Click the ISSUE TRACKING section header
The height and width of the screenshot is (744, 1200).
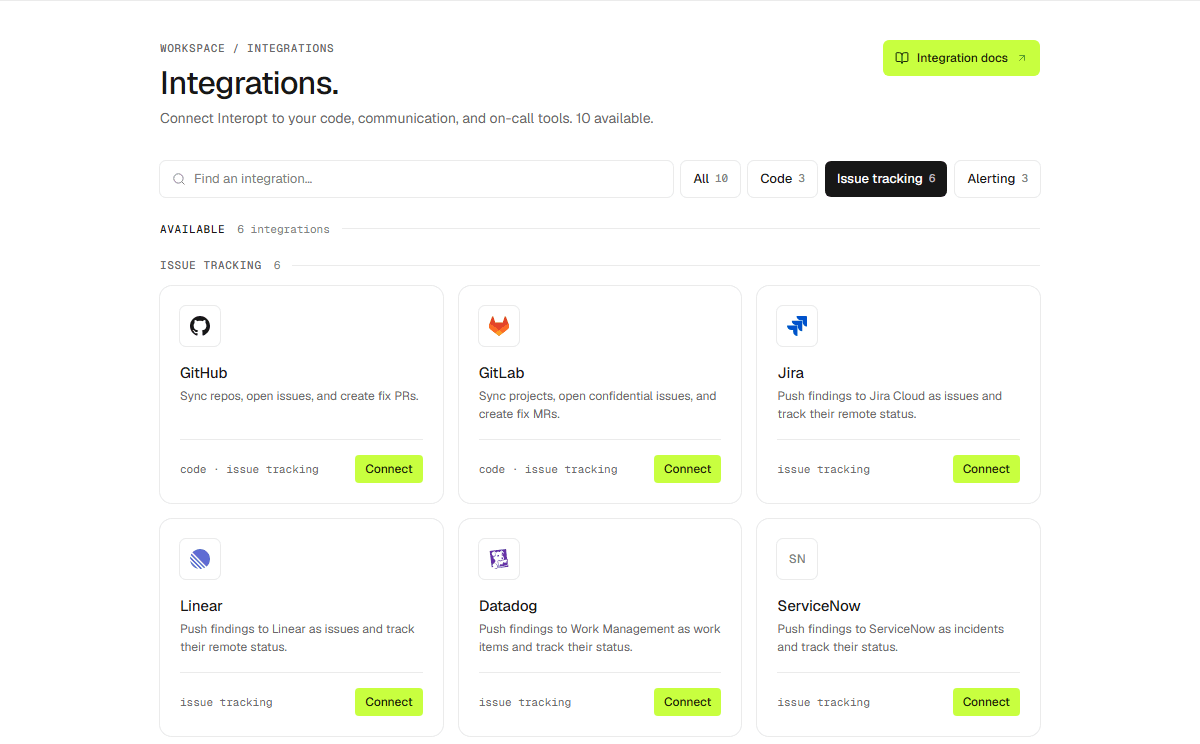coord(211,265)
